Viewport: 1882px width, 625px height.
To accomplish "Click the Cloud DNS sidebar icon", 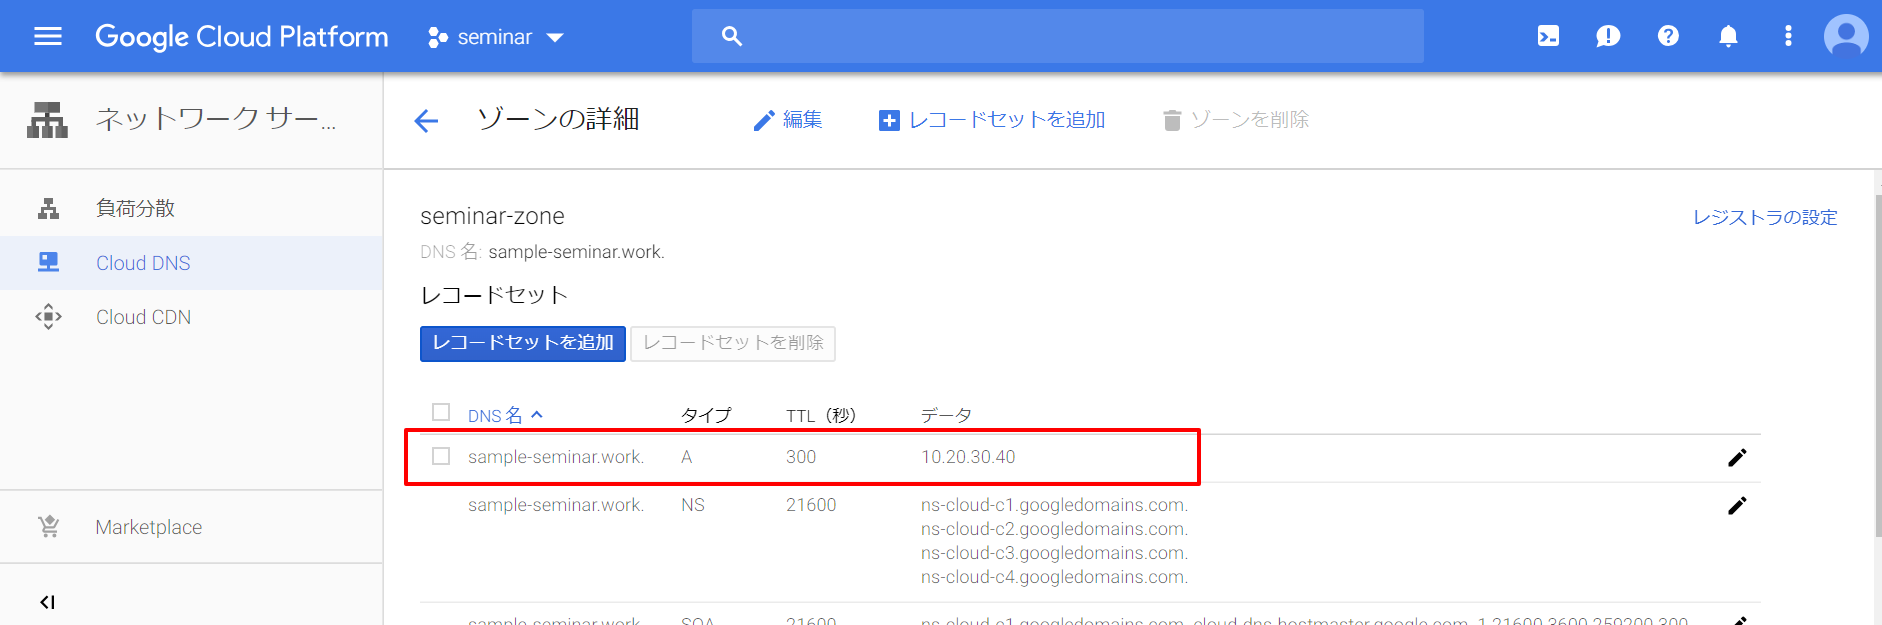I will tap(48, 262).
